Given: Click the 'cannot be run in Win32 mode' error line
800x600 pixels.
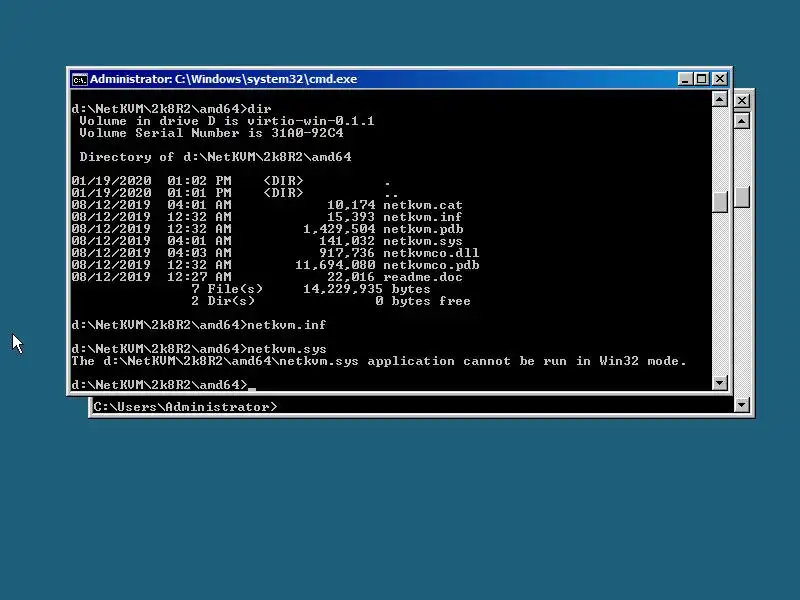Looking at the screenshot, I should [x=379, y=361].
